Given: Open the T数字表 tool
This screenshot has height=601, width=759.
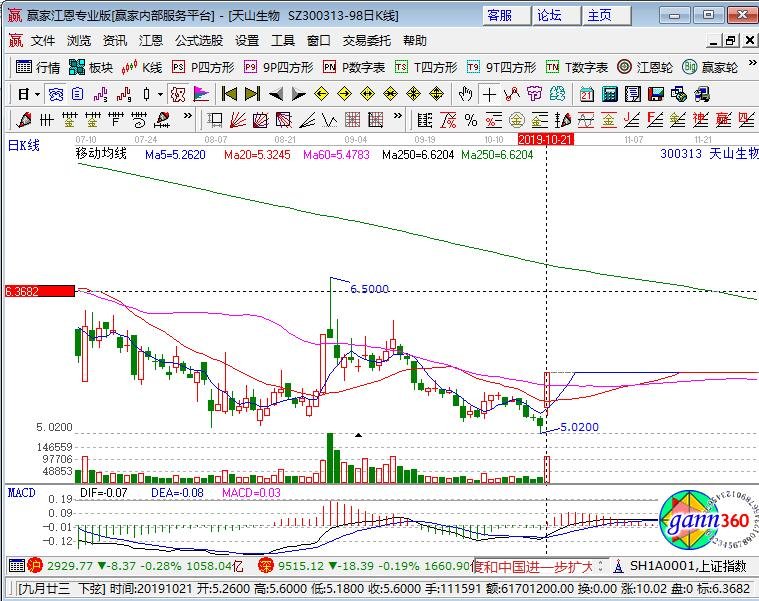Looking at the screenshot, I should coord(577,67).
